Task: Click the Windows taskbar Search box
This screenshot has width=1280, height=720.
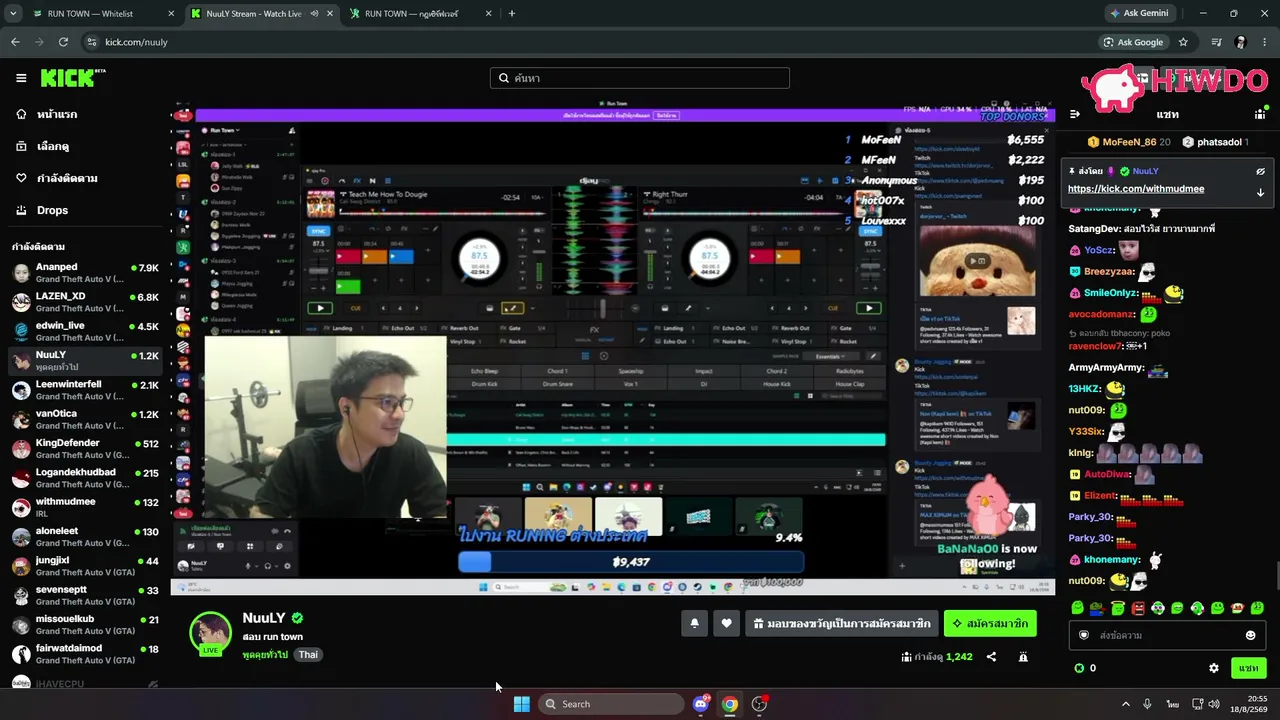Action: [612, 704]
